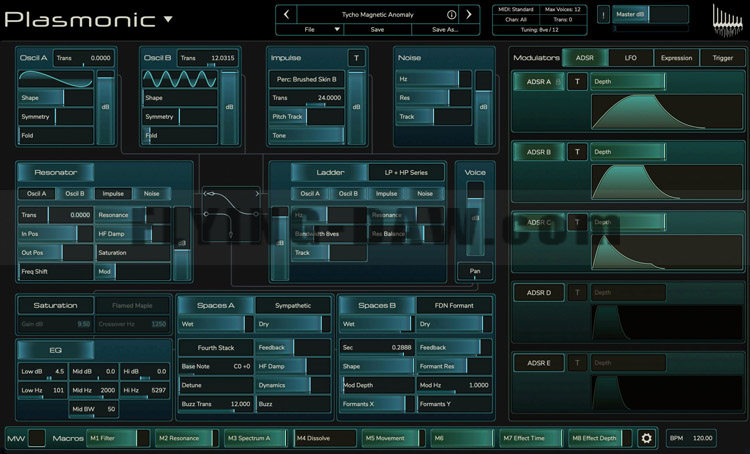Click the Save As button
The height and width of the screenshot is (454, 750).
tap(445, 30)
